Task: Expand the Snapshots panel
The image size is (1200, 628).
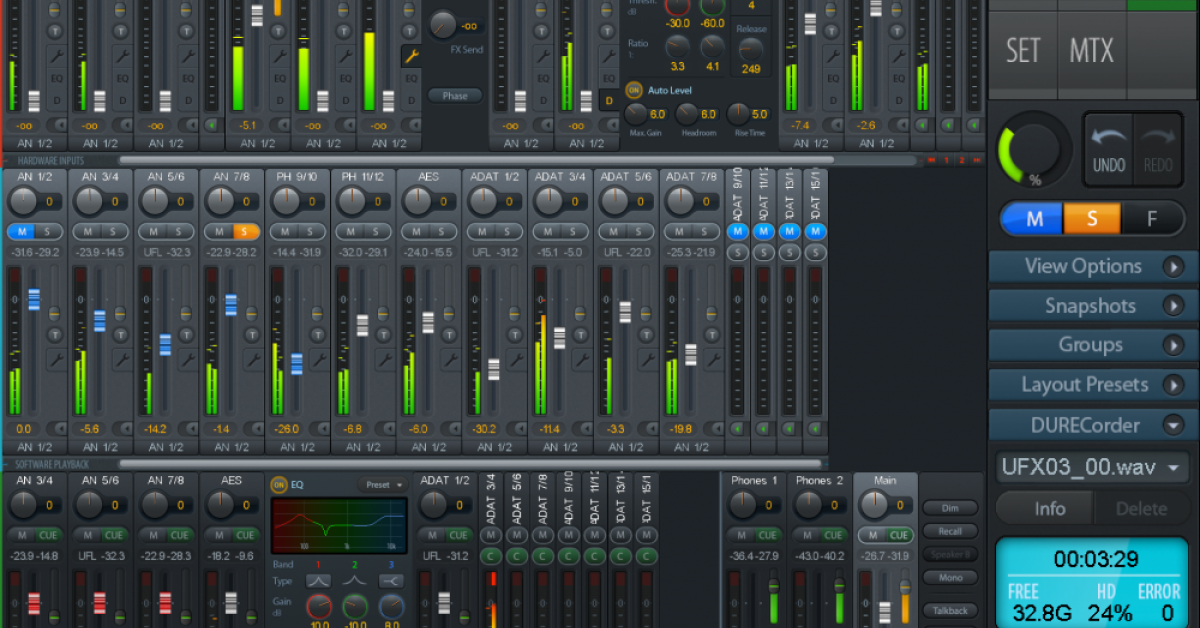Action: (1090, 305)
